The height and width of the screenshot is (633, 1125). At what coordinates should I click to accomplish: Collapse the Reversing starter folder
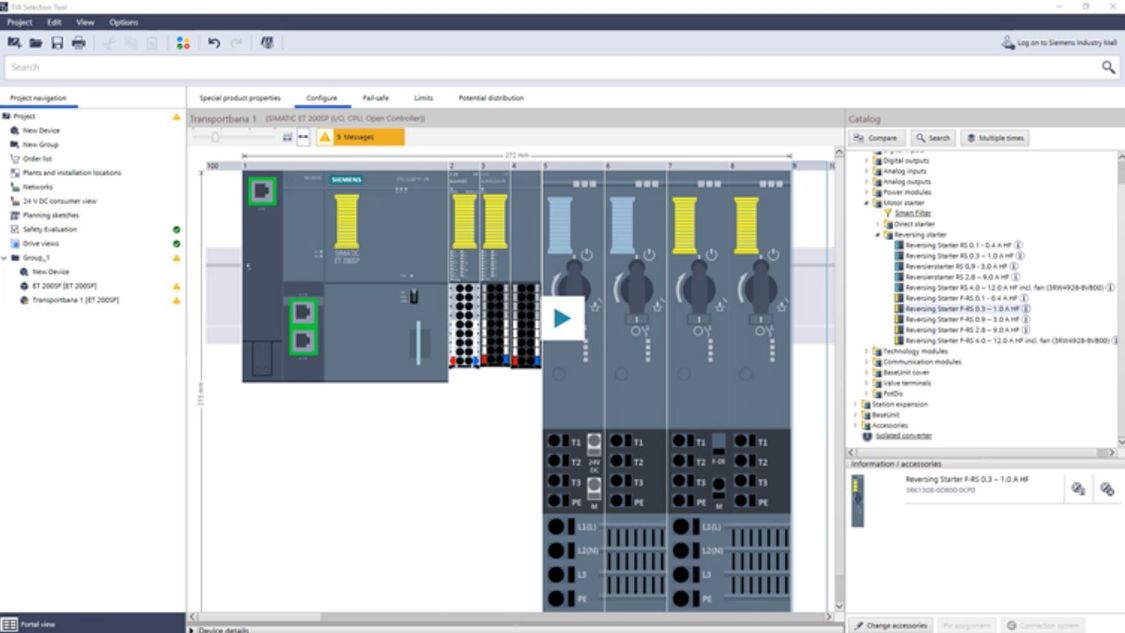[878, 235]
